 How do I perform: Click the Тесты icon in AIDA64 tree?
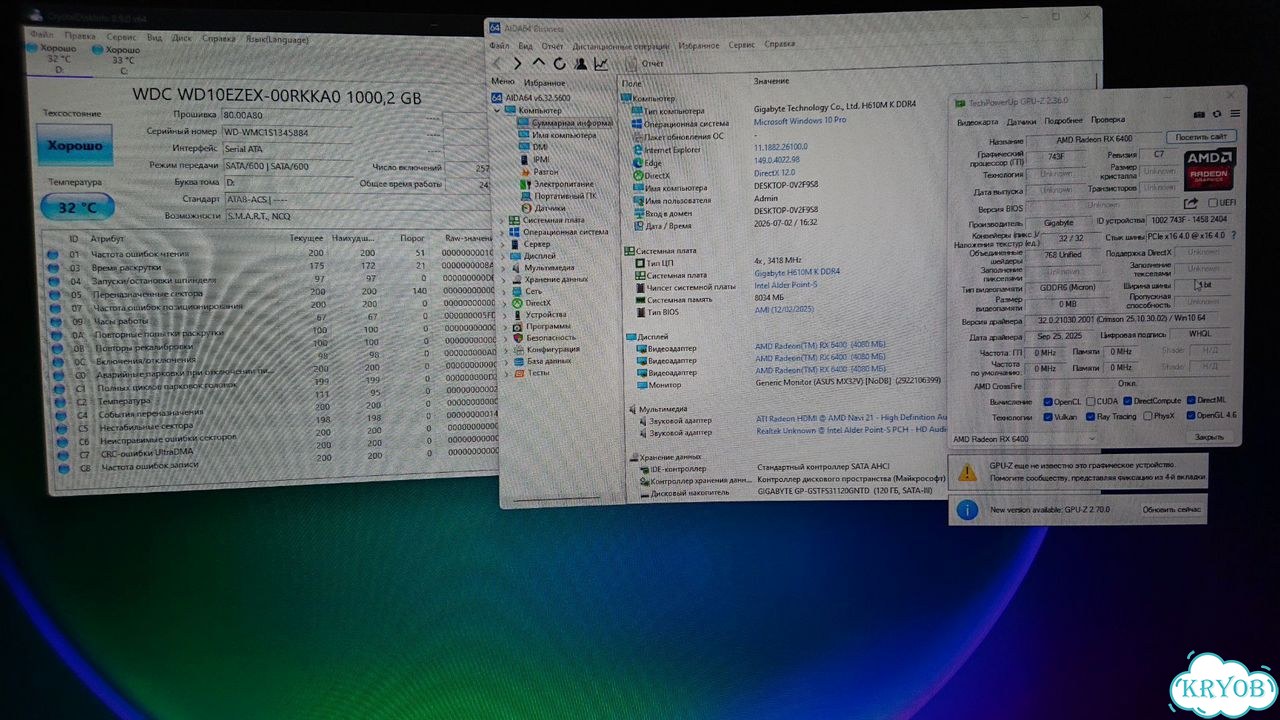[518, 373]
